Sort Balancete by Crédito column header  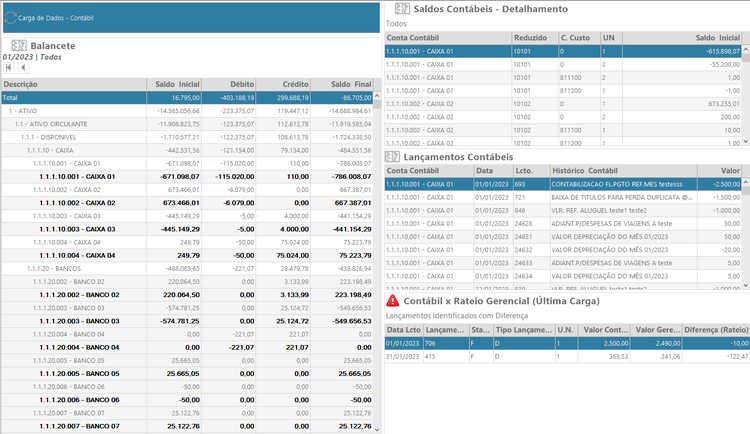click(x=283, y=84)
